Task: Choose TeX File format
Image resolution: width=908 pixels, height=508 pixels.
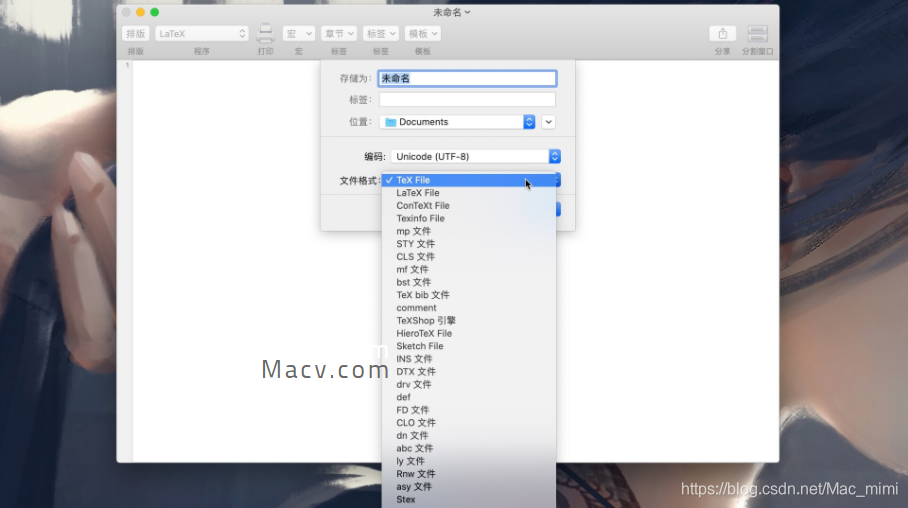Action: tap(469, 180)
